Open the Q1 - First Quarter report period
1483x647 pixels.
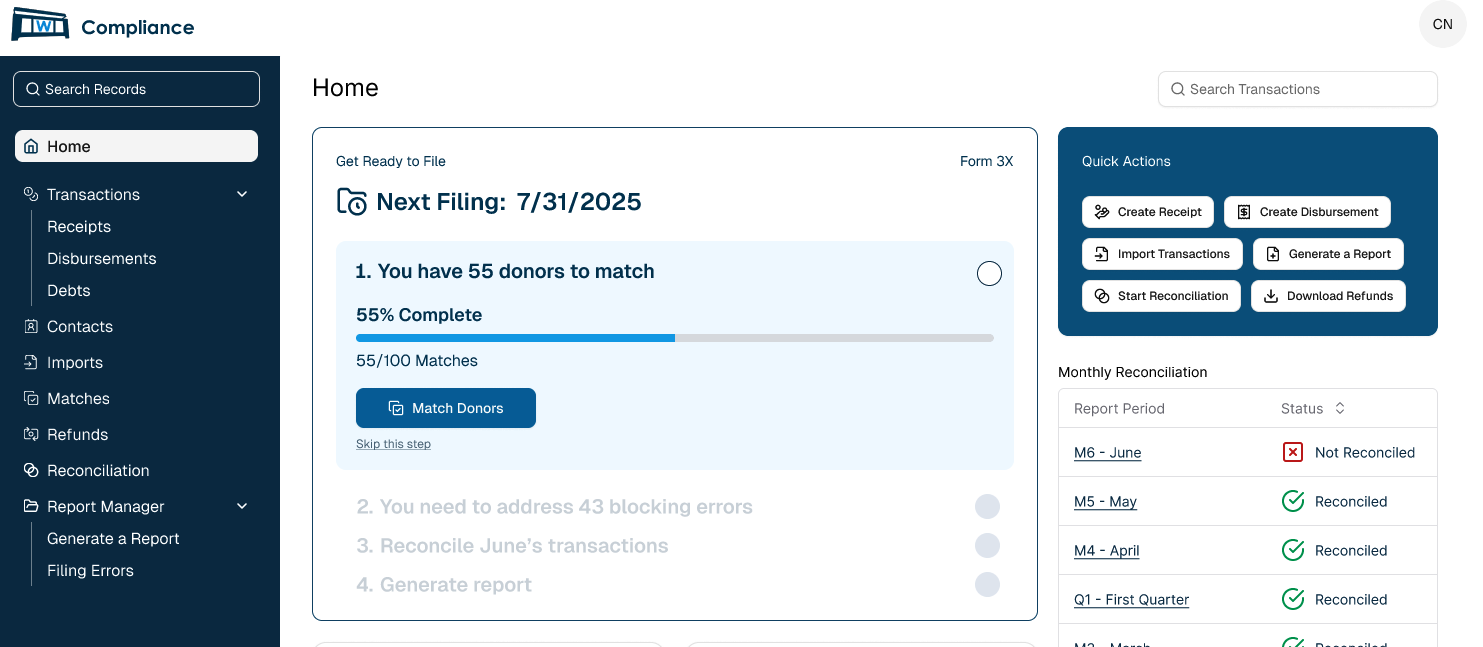(1131, 599)
